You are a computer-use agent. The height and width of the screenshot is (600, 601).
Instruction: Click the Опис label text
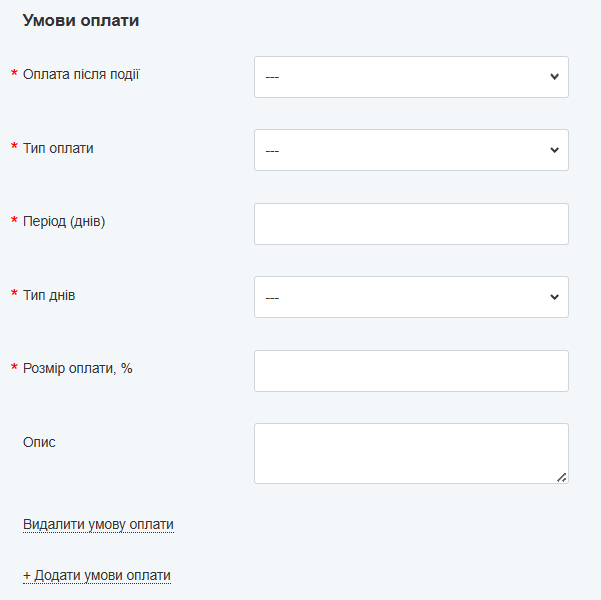[x=39, y=441]
